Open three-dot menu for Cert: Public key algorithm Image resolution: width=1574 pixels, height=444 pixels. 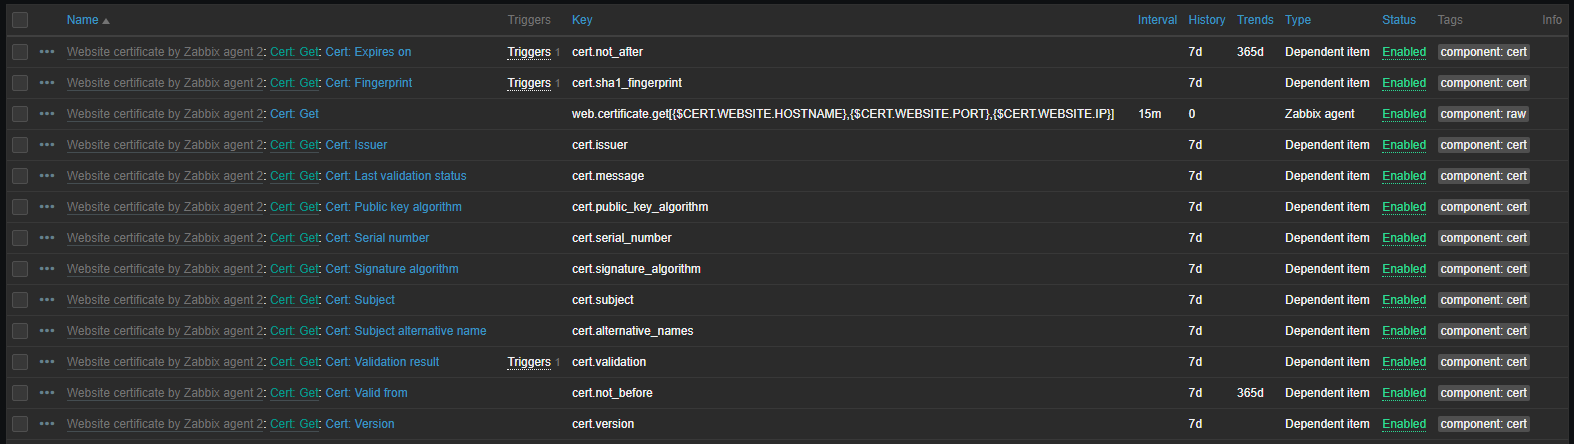[x=47, y=207]
